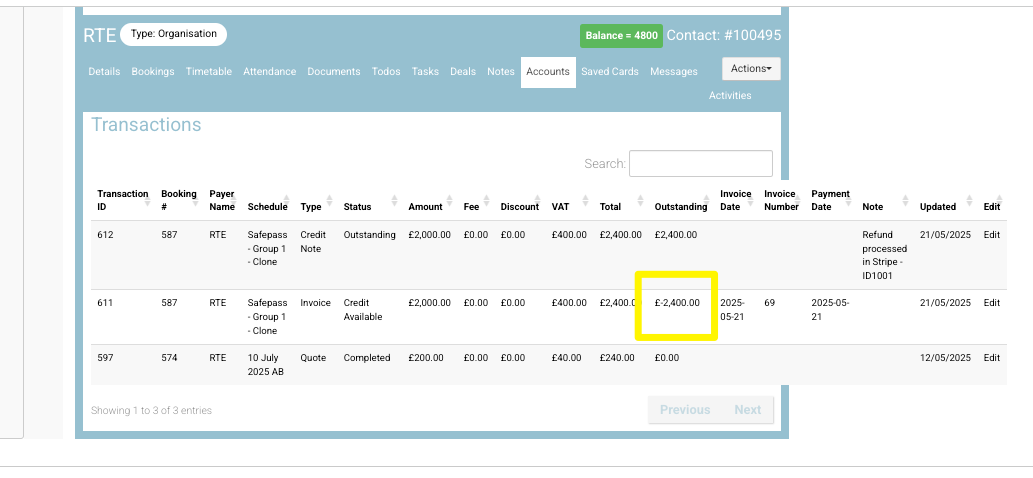
Task: Sort table by Updated column
Action: (x=938, y=207)
